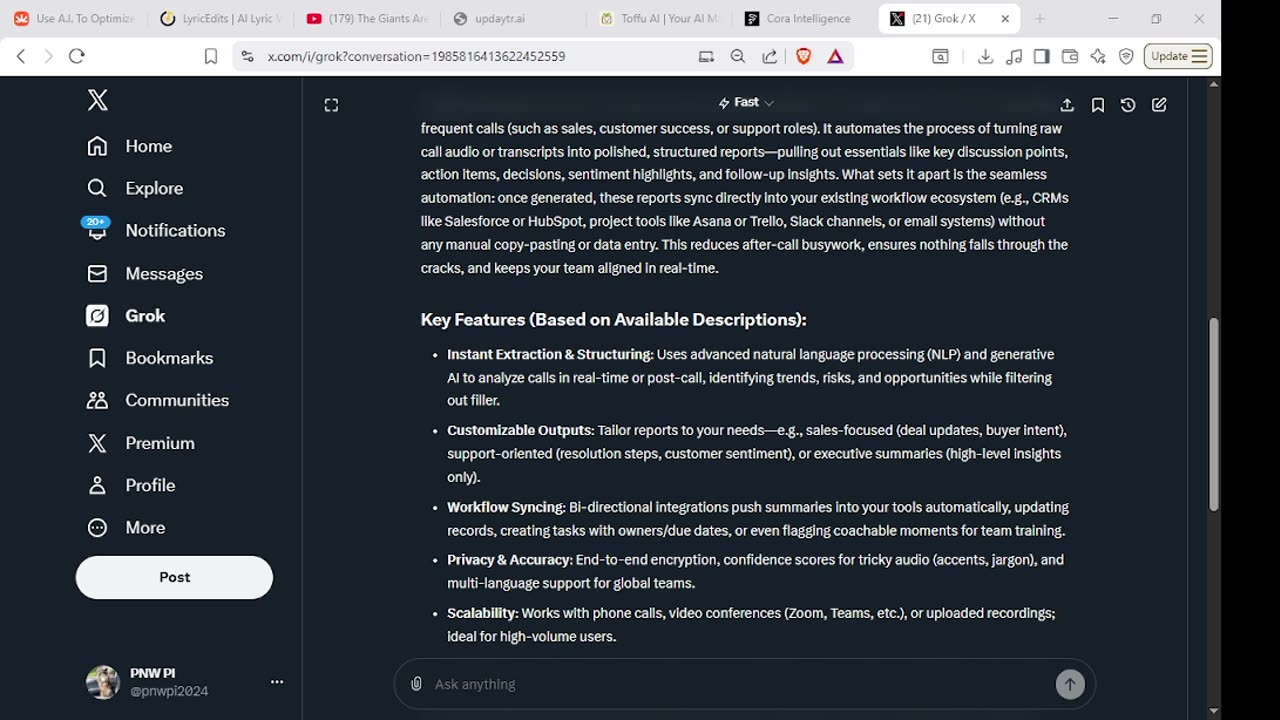The image size is (1280, 720).
Task: Open Grok chat history icon
Action: [x=1128, y=105]
